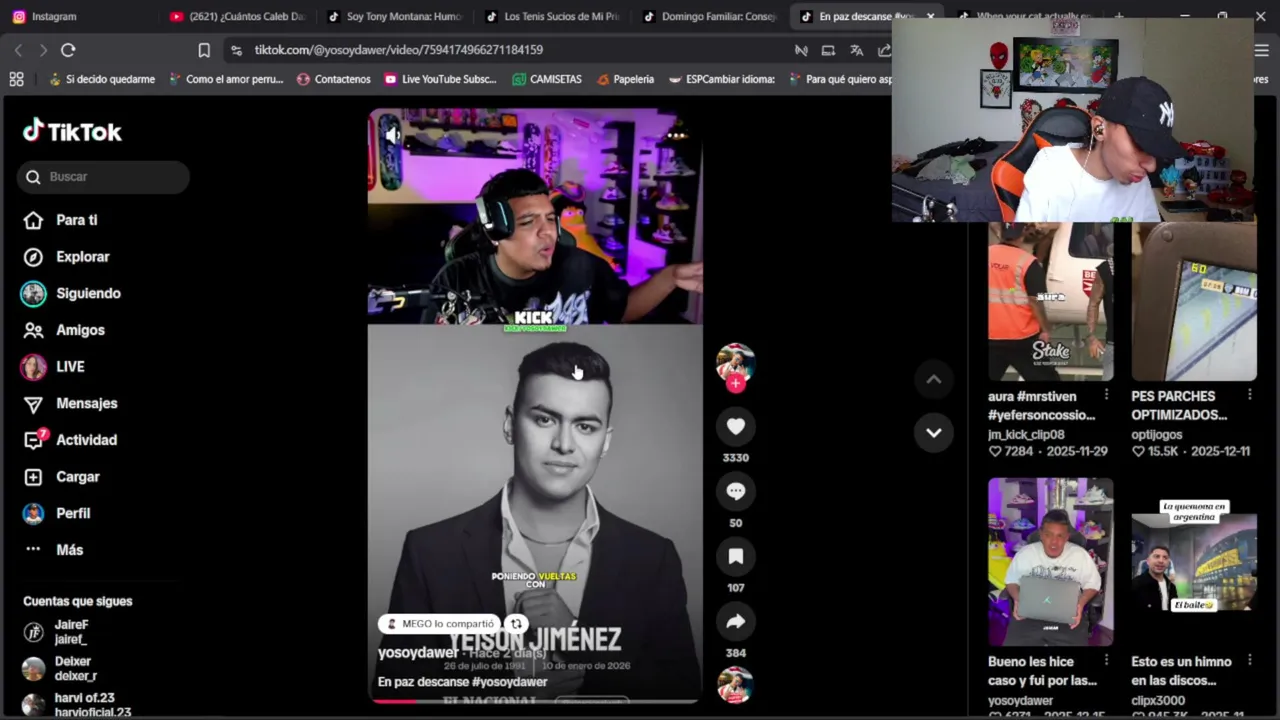Open PES PARCHES OPTIMIZADOS video thumbnail
The height and width of the screenshot is (720, 1280).
coord(1194,301)
